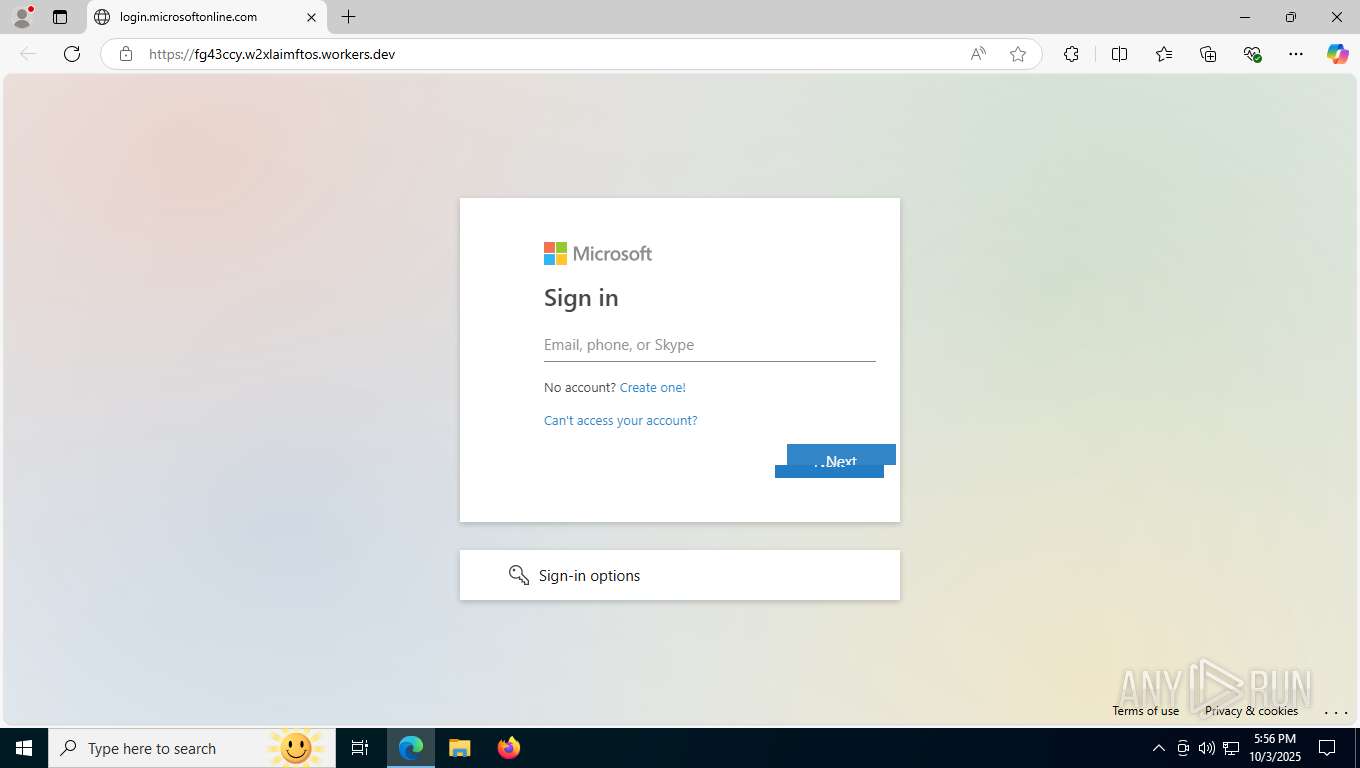Viewport: 1360px width, 768px height.
Task: Click the taskbar search box
Action: coord(192,748)
